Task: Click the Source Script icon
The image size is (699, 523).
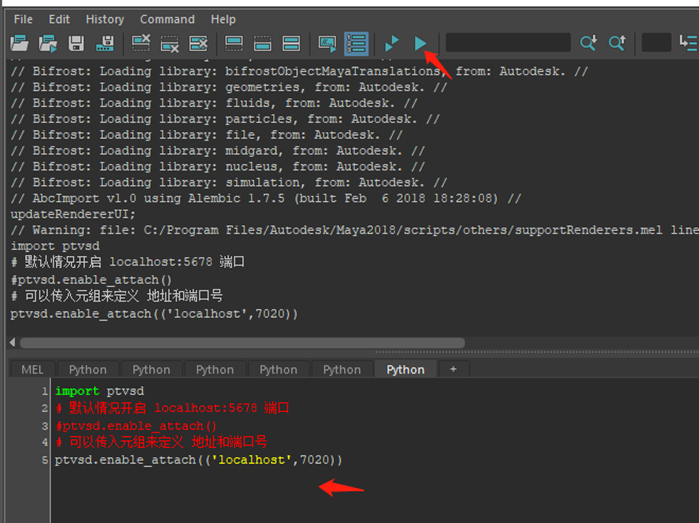Action: 48,43
